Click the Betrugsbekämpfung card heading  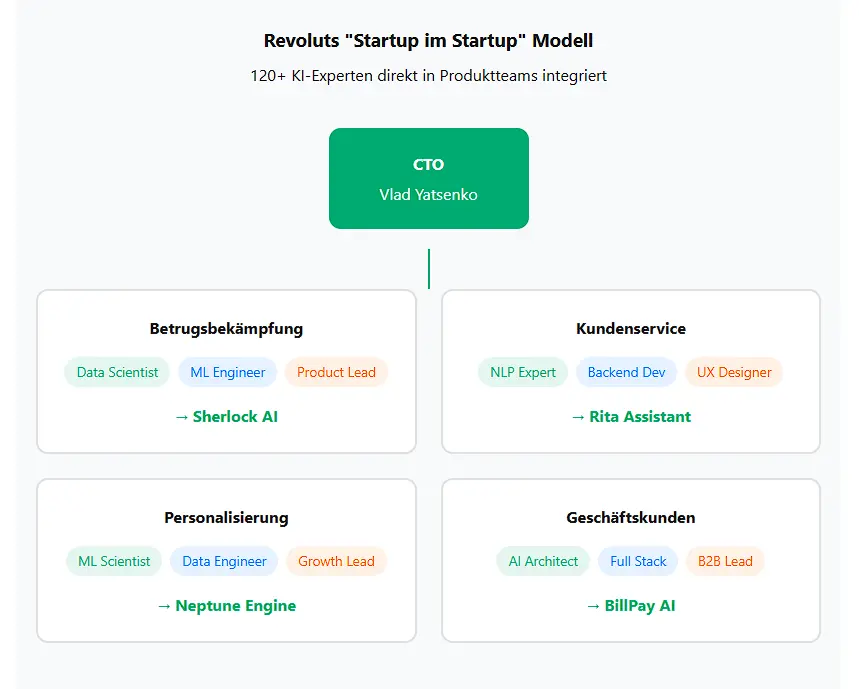[x=226, y=329]
